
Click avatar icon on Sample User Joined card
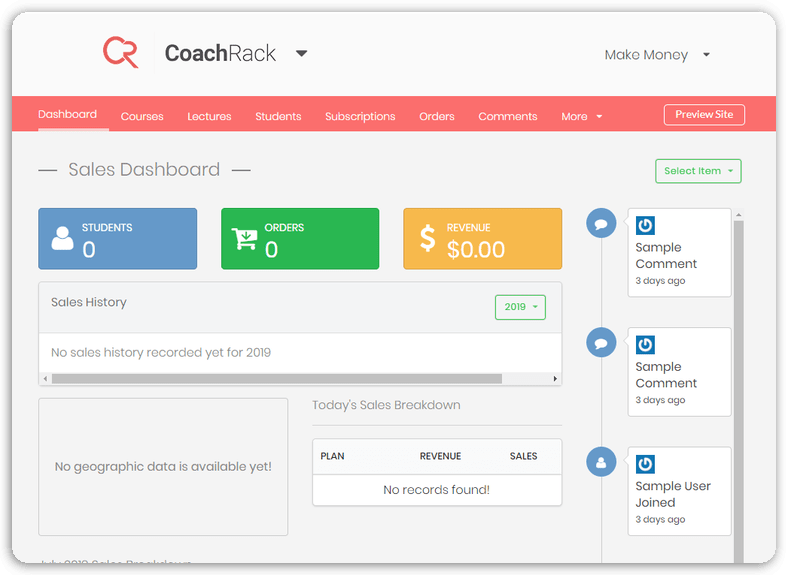coord(645,464)
